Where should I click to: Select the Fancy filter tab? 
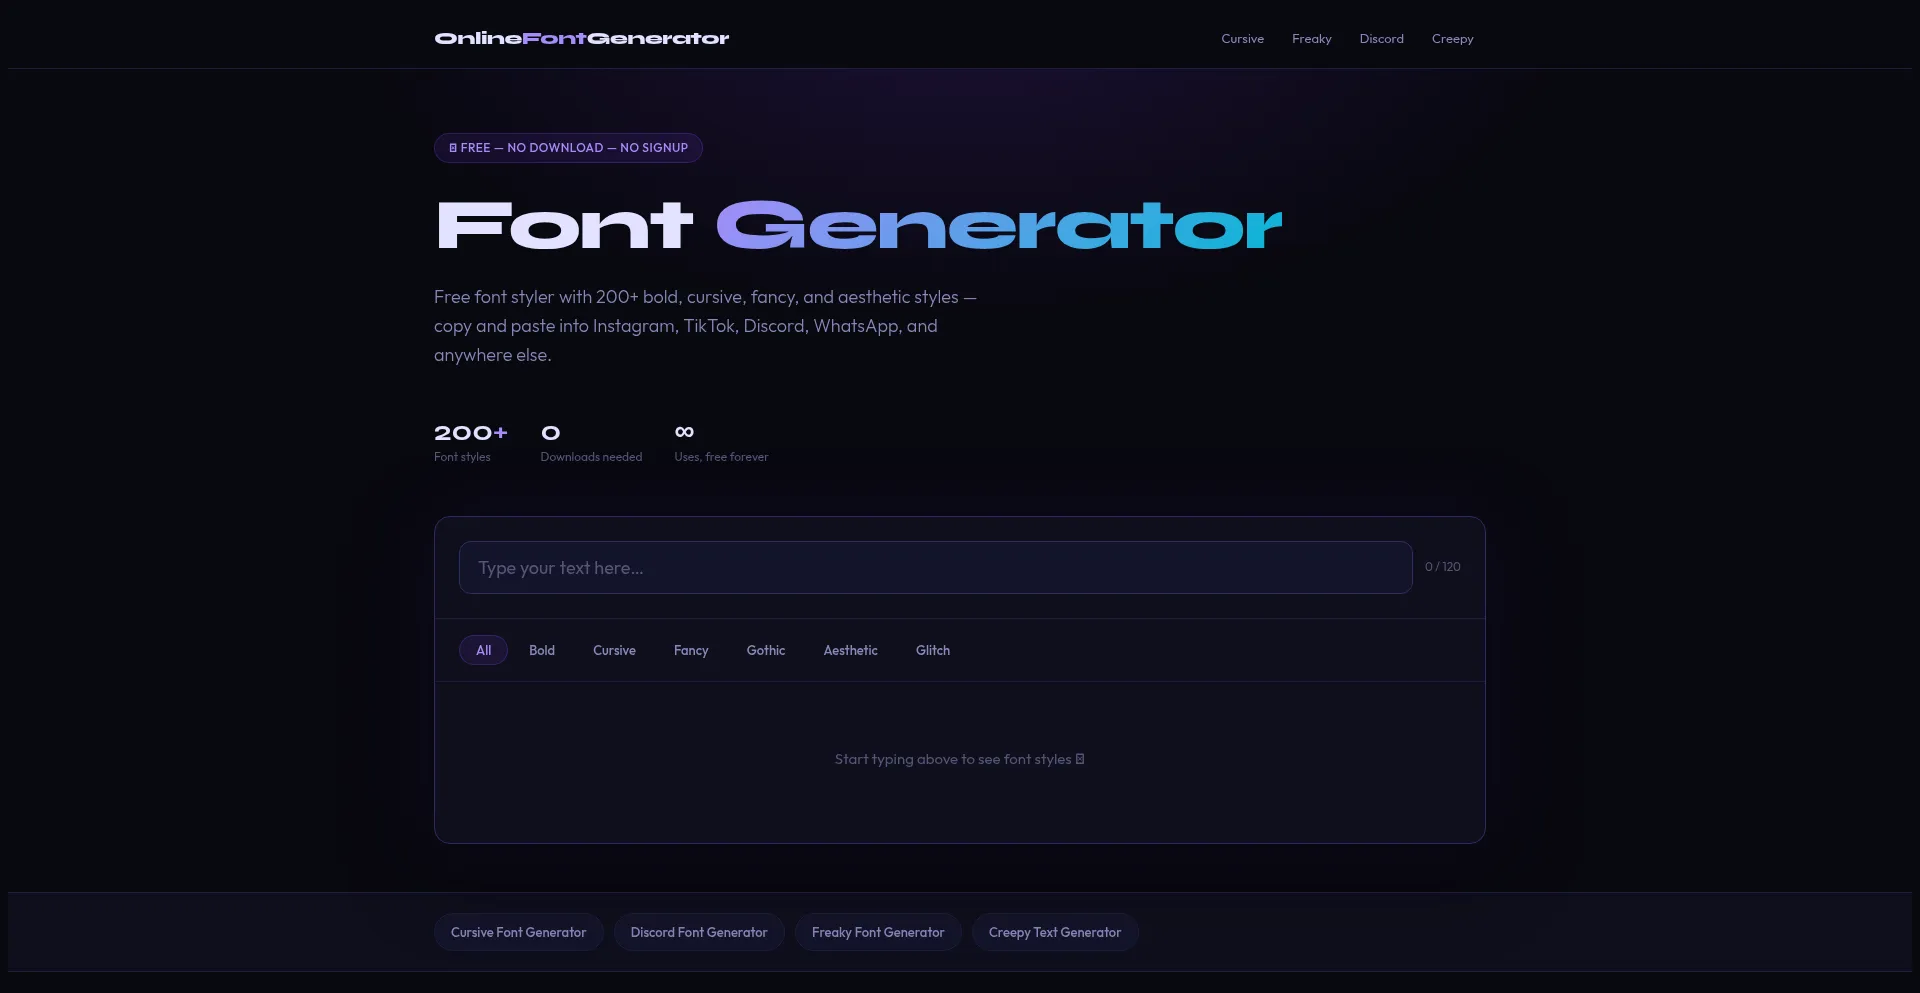coord(691,650)
